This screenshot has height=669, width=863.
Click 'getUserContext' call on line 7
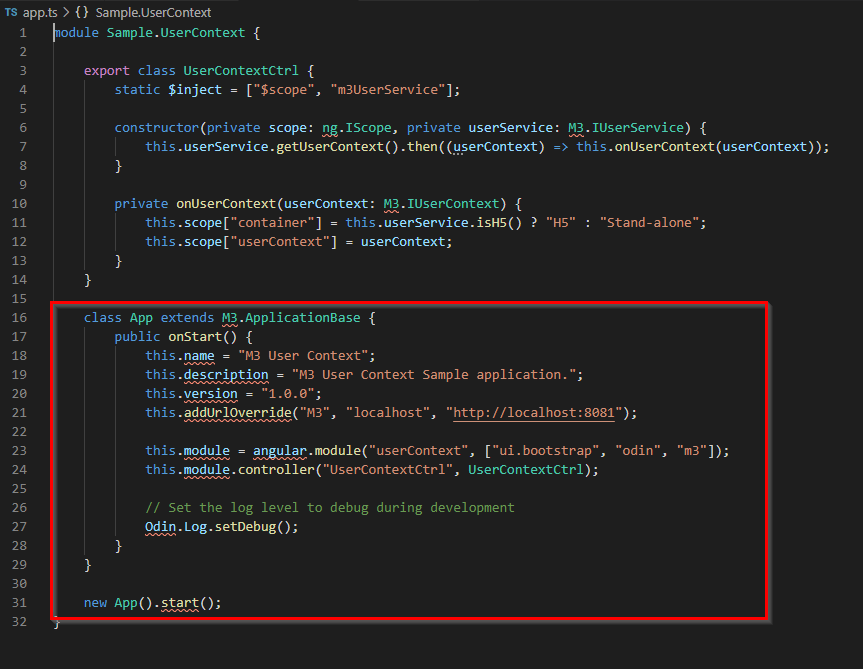[x=329, y=147]
